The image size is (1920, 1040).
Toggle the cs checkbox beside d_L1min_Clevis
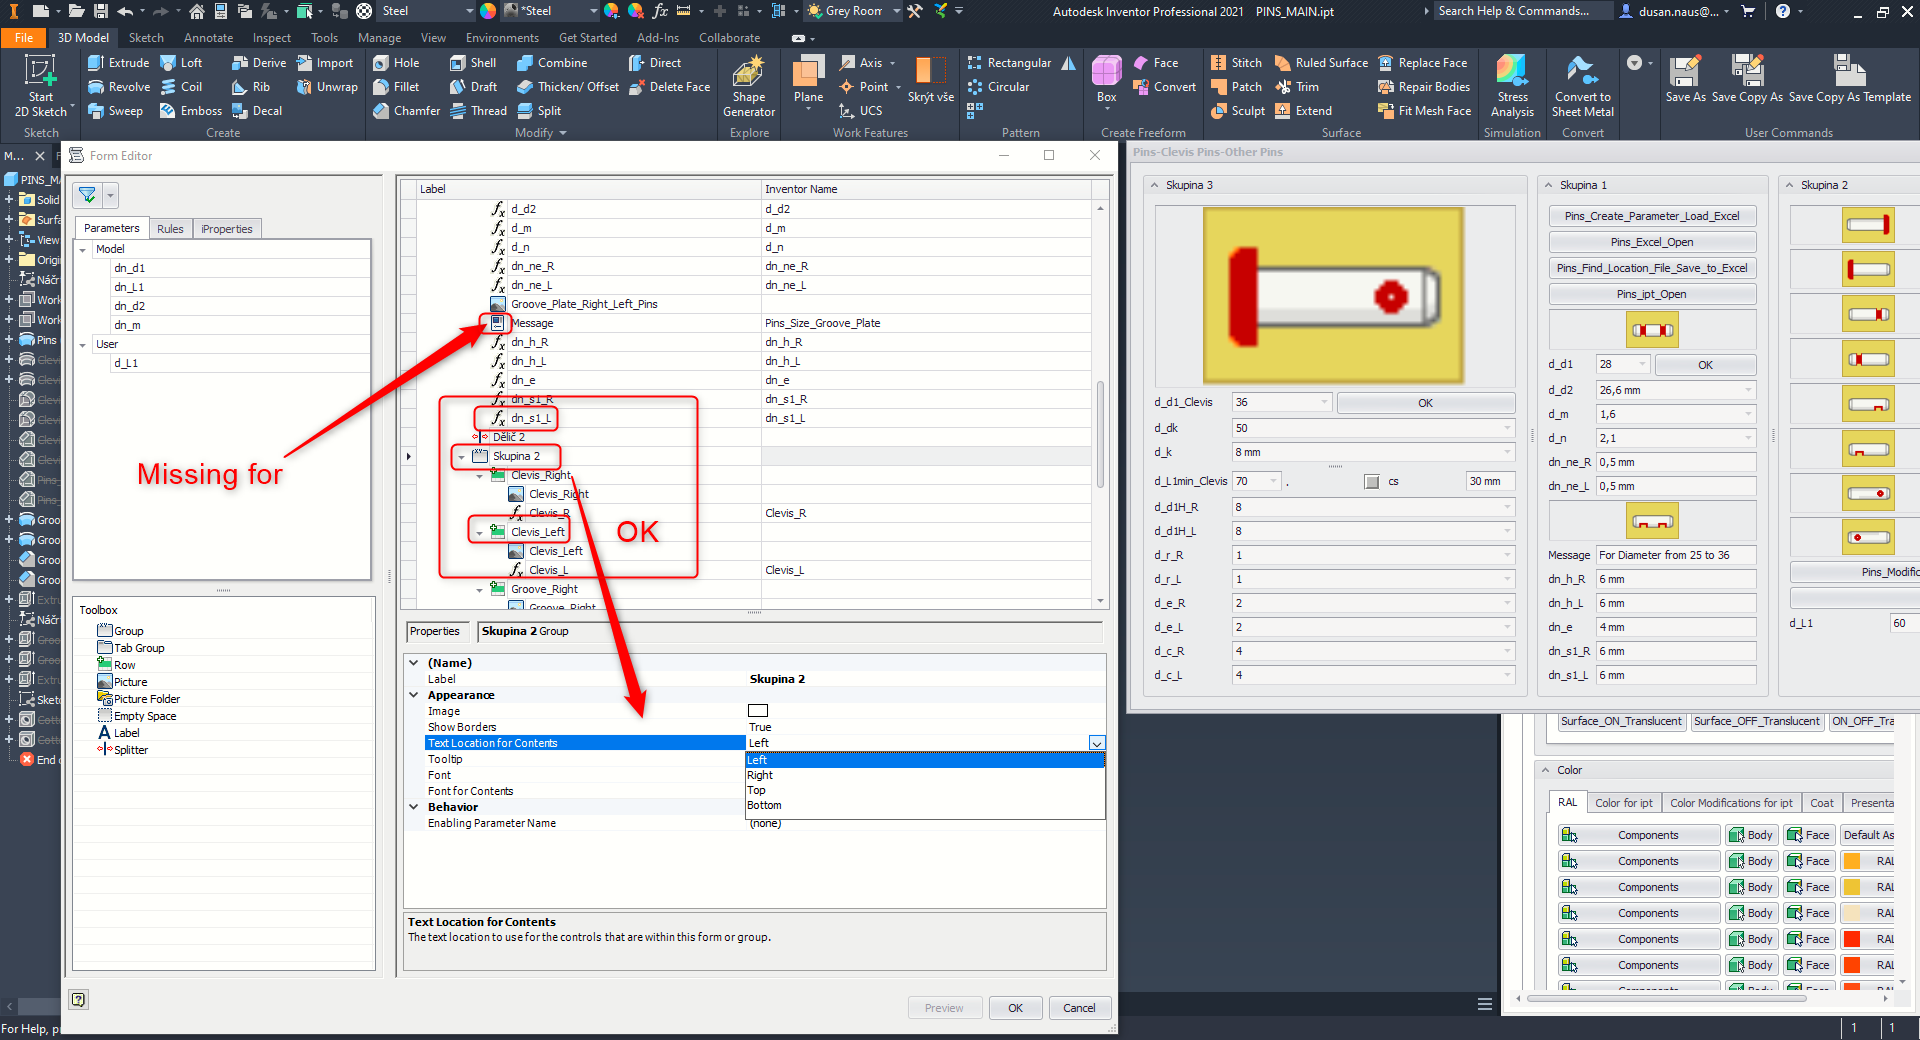1371,481
